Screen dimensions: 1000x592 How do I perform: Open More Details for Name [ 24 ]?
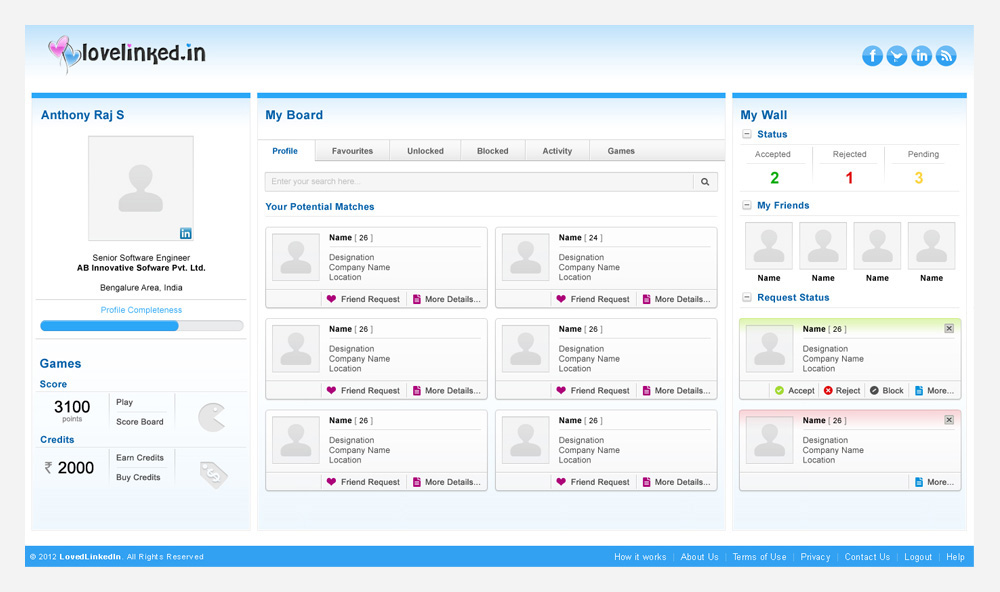676,299
